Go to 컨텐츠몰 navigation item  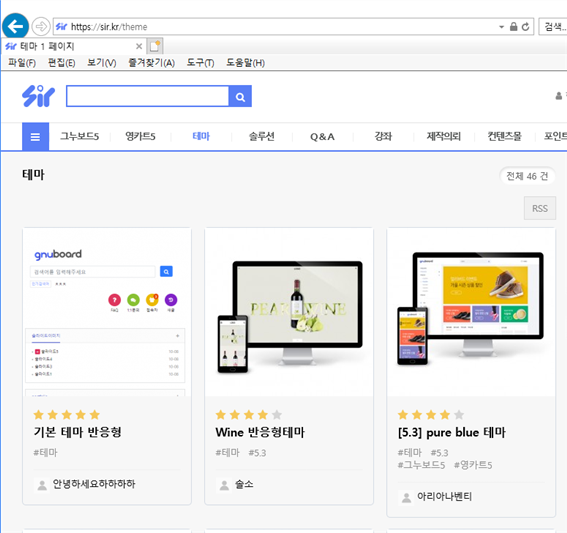[504, 137]
